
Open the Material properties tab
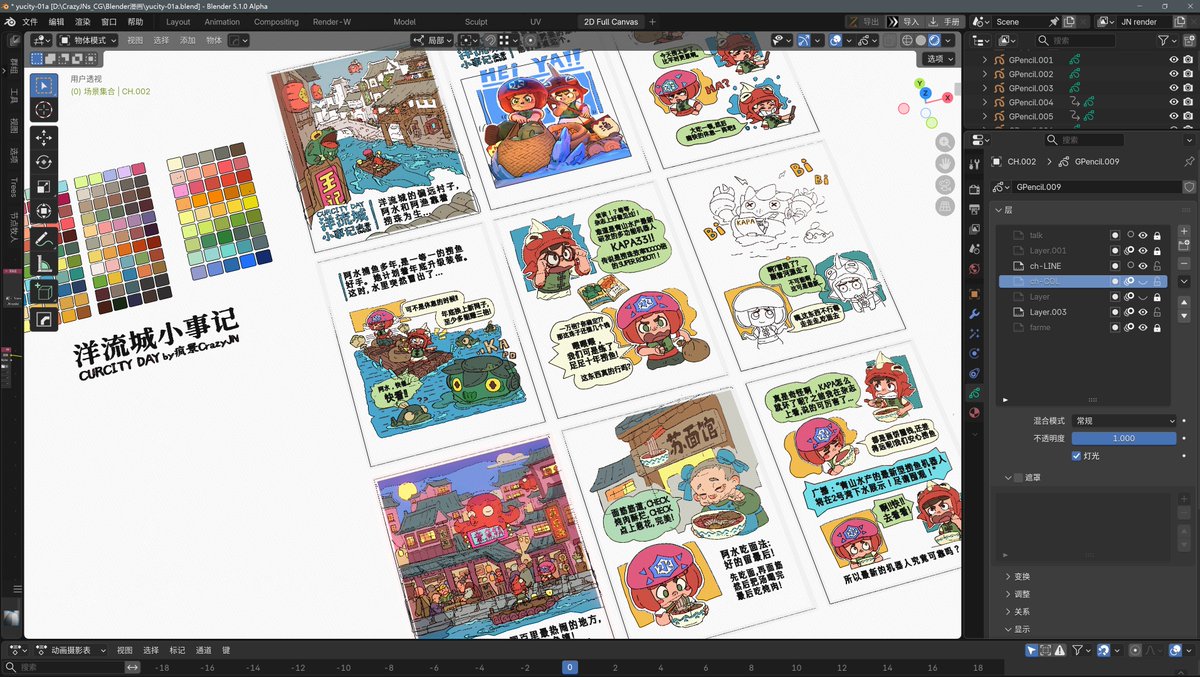[x=975, y=413]
